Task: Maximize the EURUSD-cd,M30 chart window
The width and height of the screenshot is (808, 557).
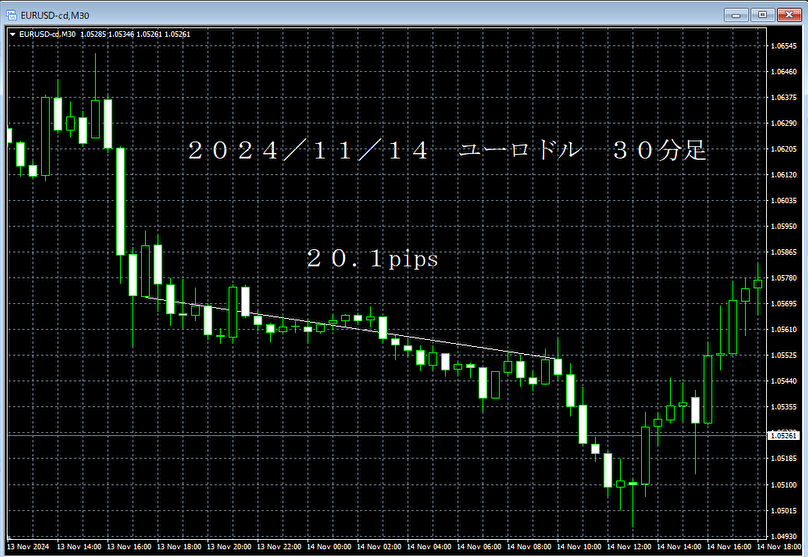Action: click(x=762, y=15)
